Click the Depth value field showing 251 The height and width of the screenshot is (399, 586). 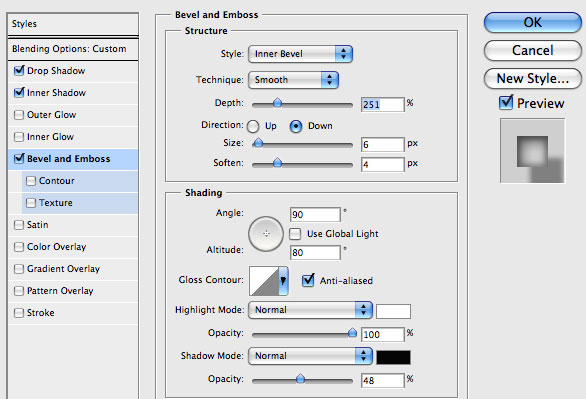point(383,105)
